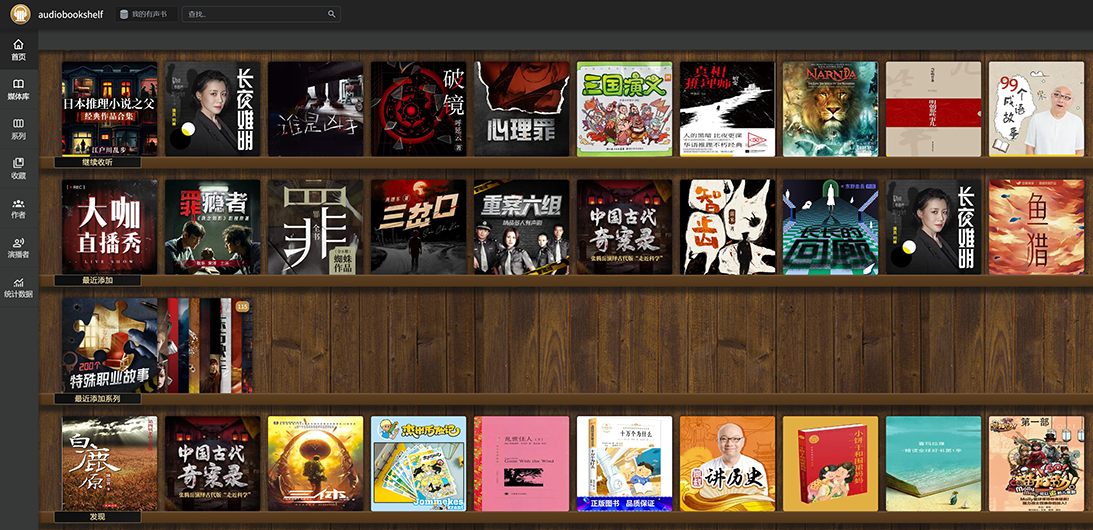Image resolution: width=1093 pixels, height=530 pixels.
Task: Open 罪瘾者 book cover
Action: (x=213, y=227)
